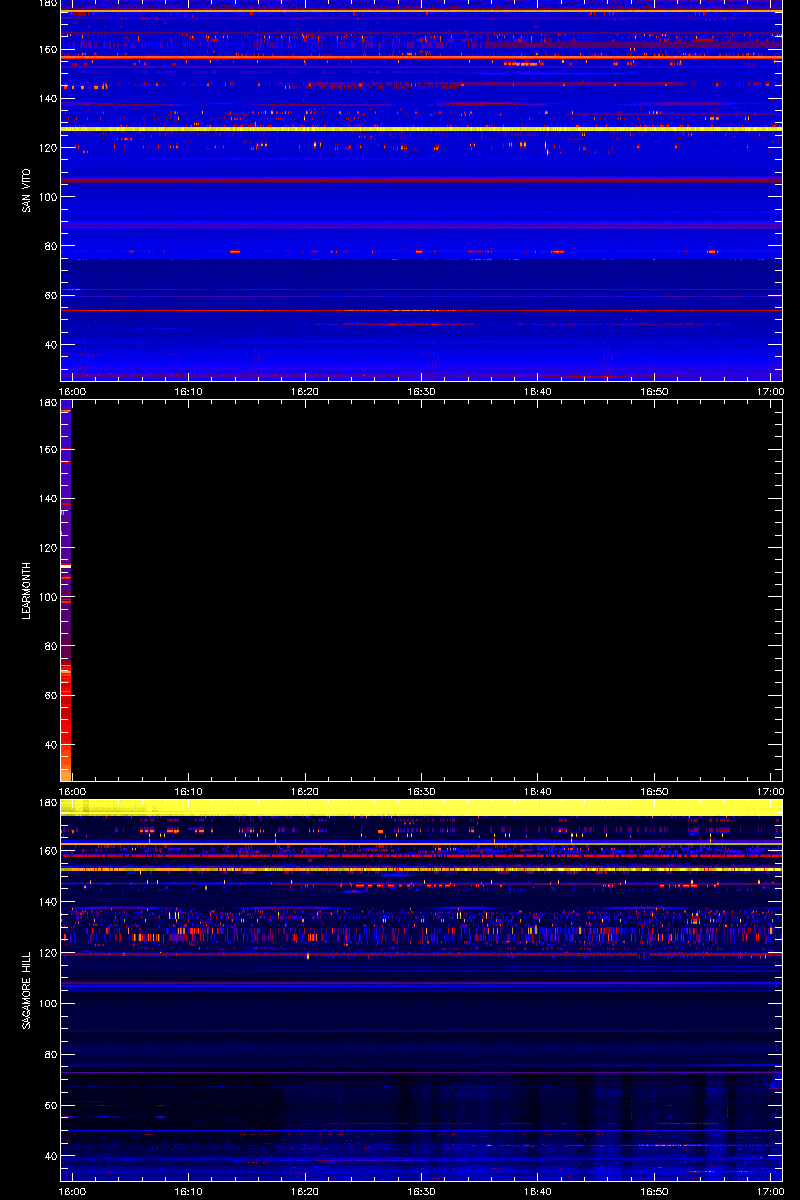The width and height of the screenshot is (800, 1200).
Task: Click the LEARMONTH axis label
Action: (x=26, y=590)
